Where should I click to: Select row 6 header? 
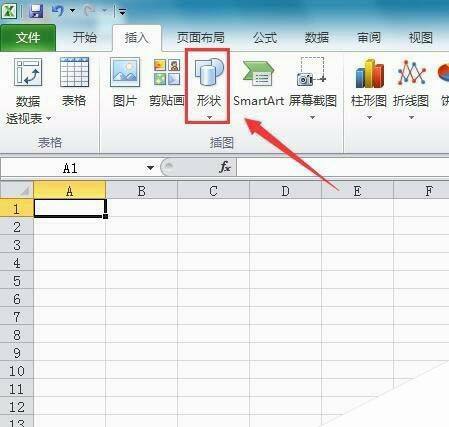point(17,299)
